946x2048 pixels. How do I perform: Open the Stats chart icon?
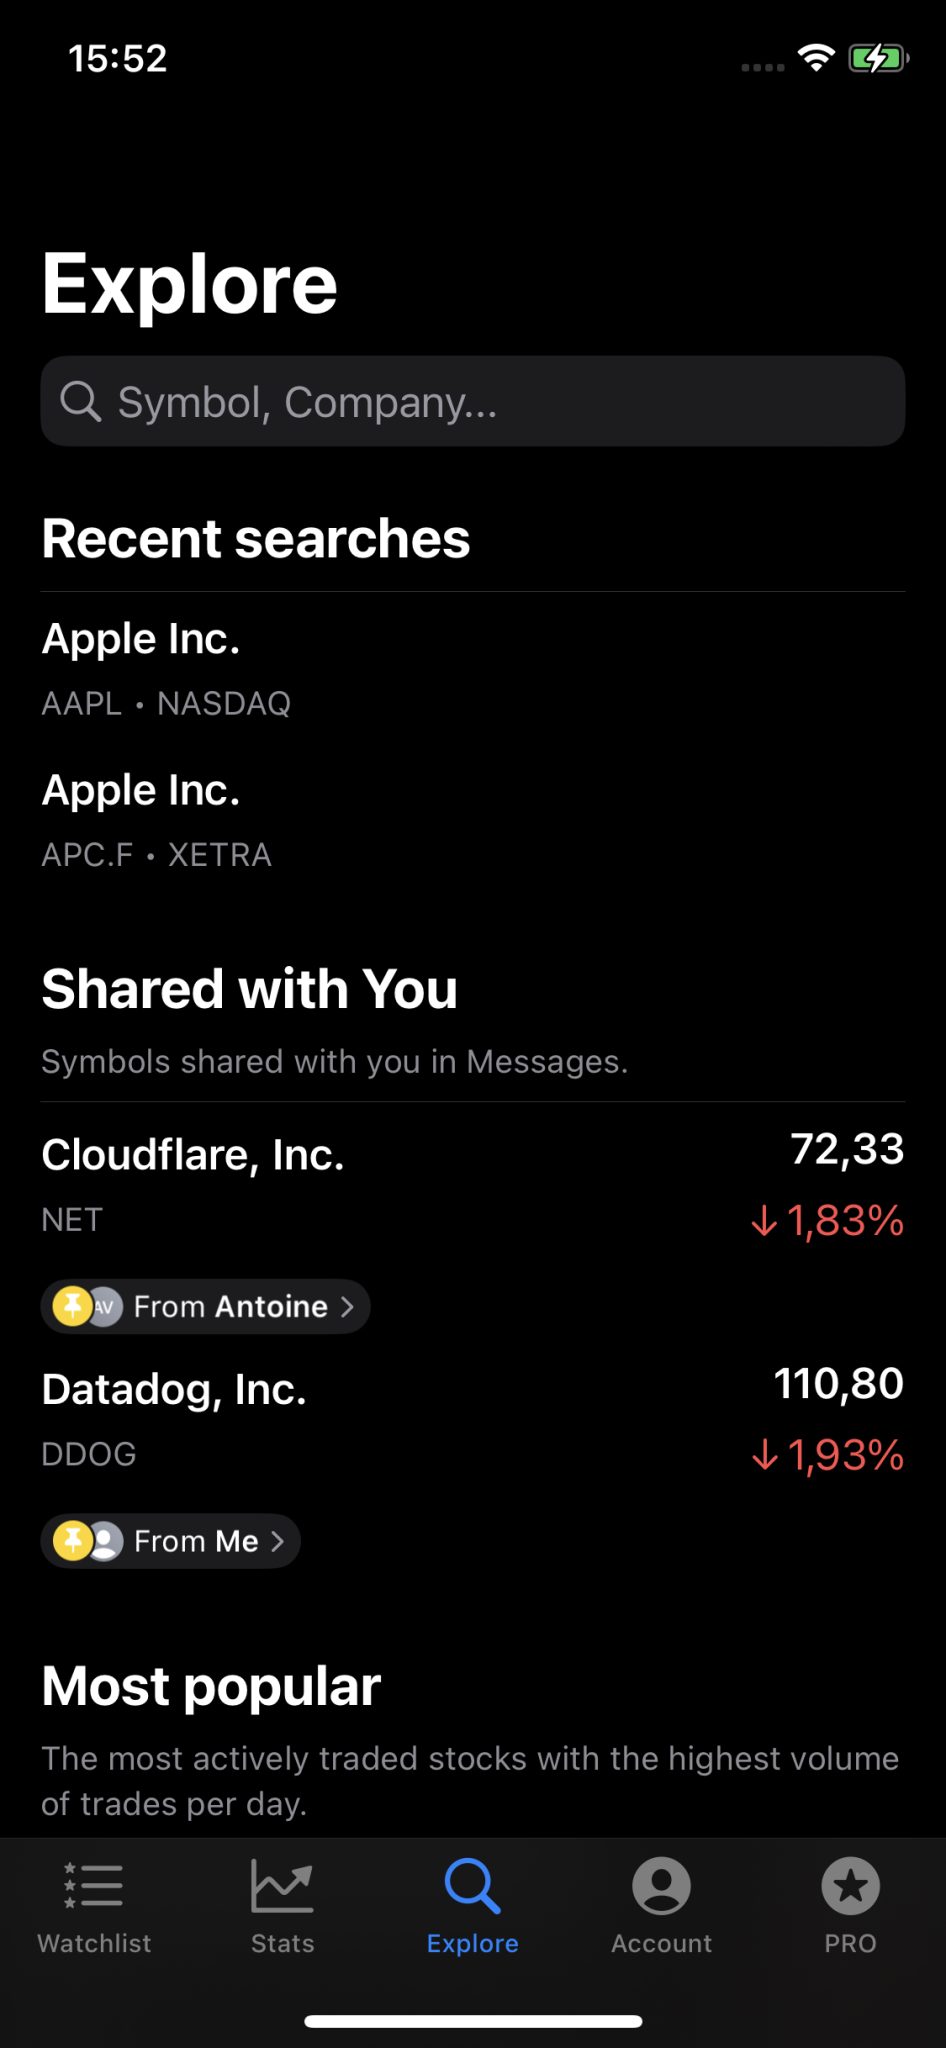point(282,1885)
